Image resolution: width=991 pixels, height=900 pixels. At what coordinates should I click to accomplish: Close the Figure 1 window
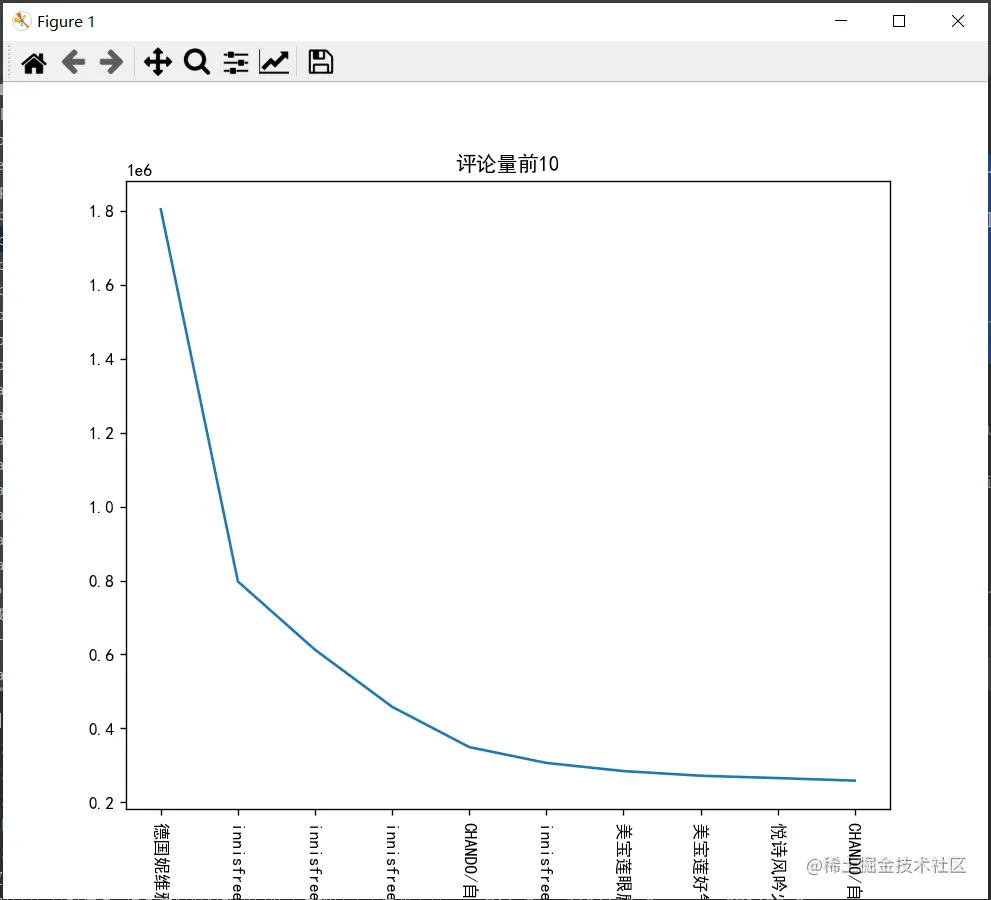pyautogui.click(x=958, y=21)
